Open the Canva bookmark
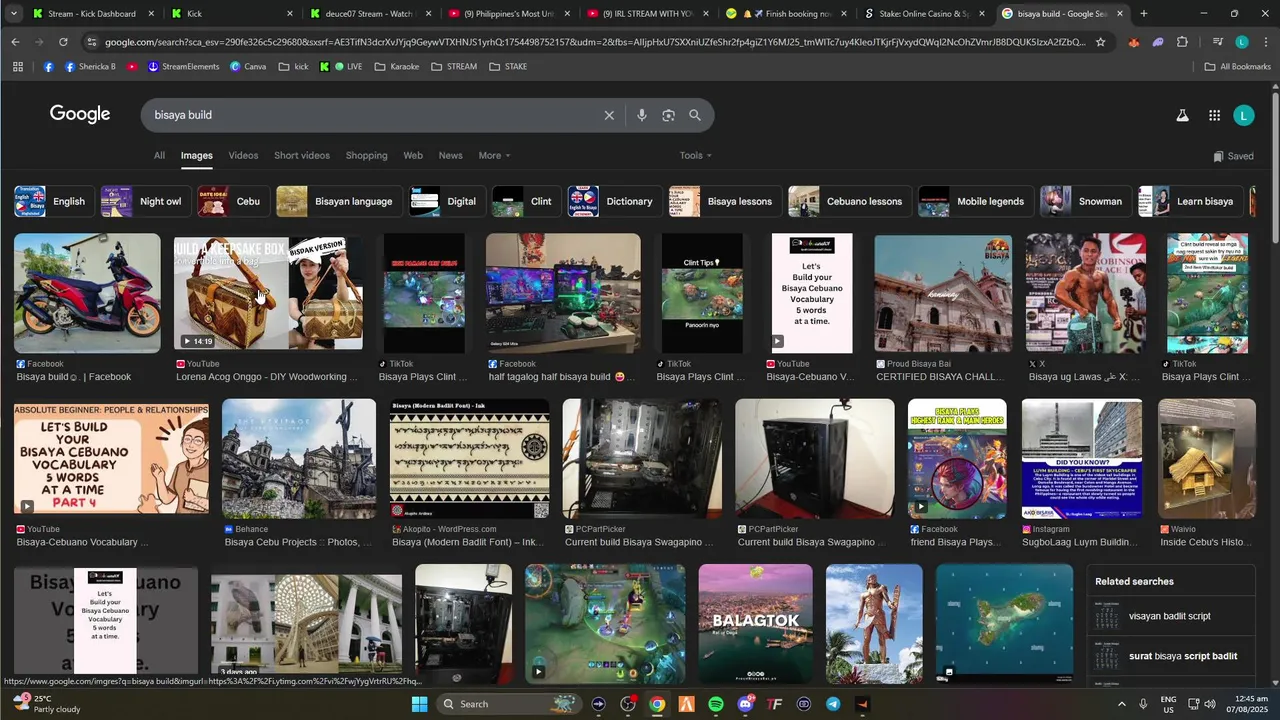Image resolution: width=1280 pixels, height=720 pixels. point(248,67)
